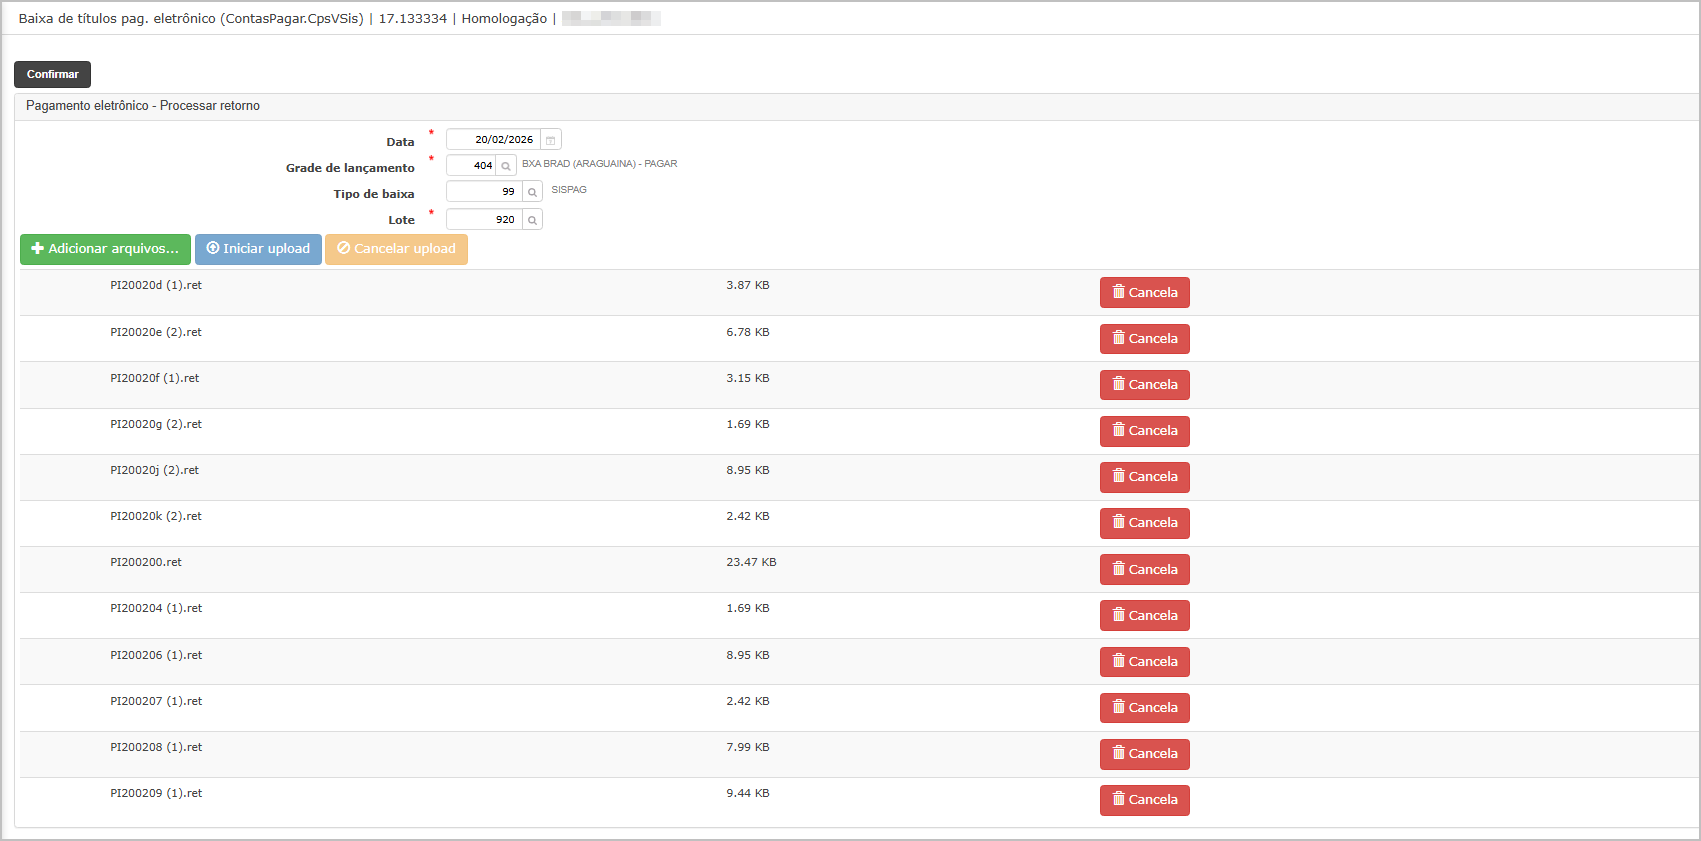
Task: Click the Lote number field
Action: pos(484,220)
